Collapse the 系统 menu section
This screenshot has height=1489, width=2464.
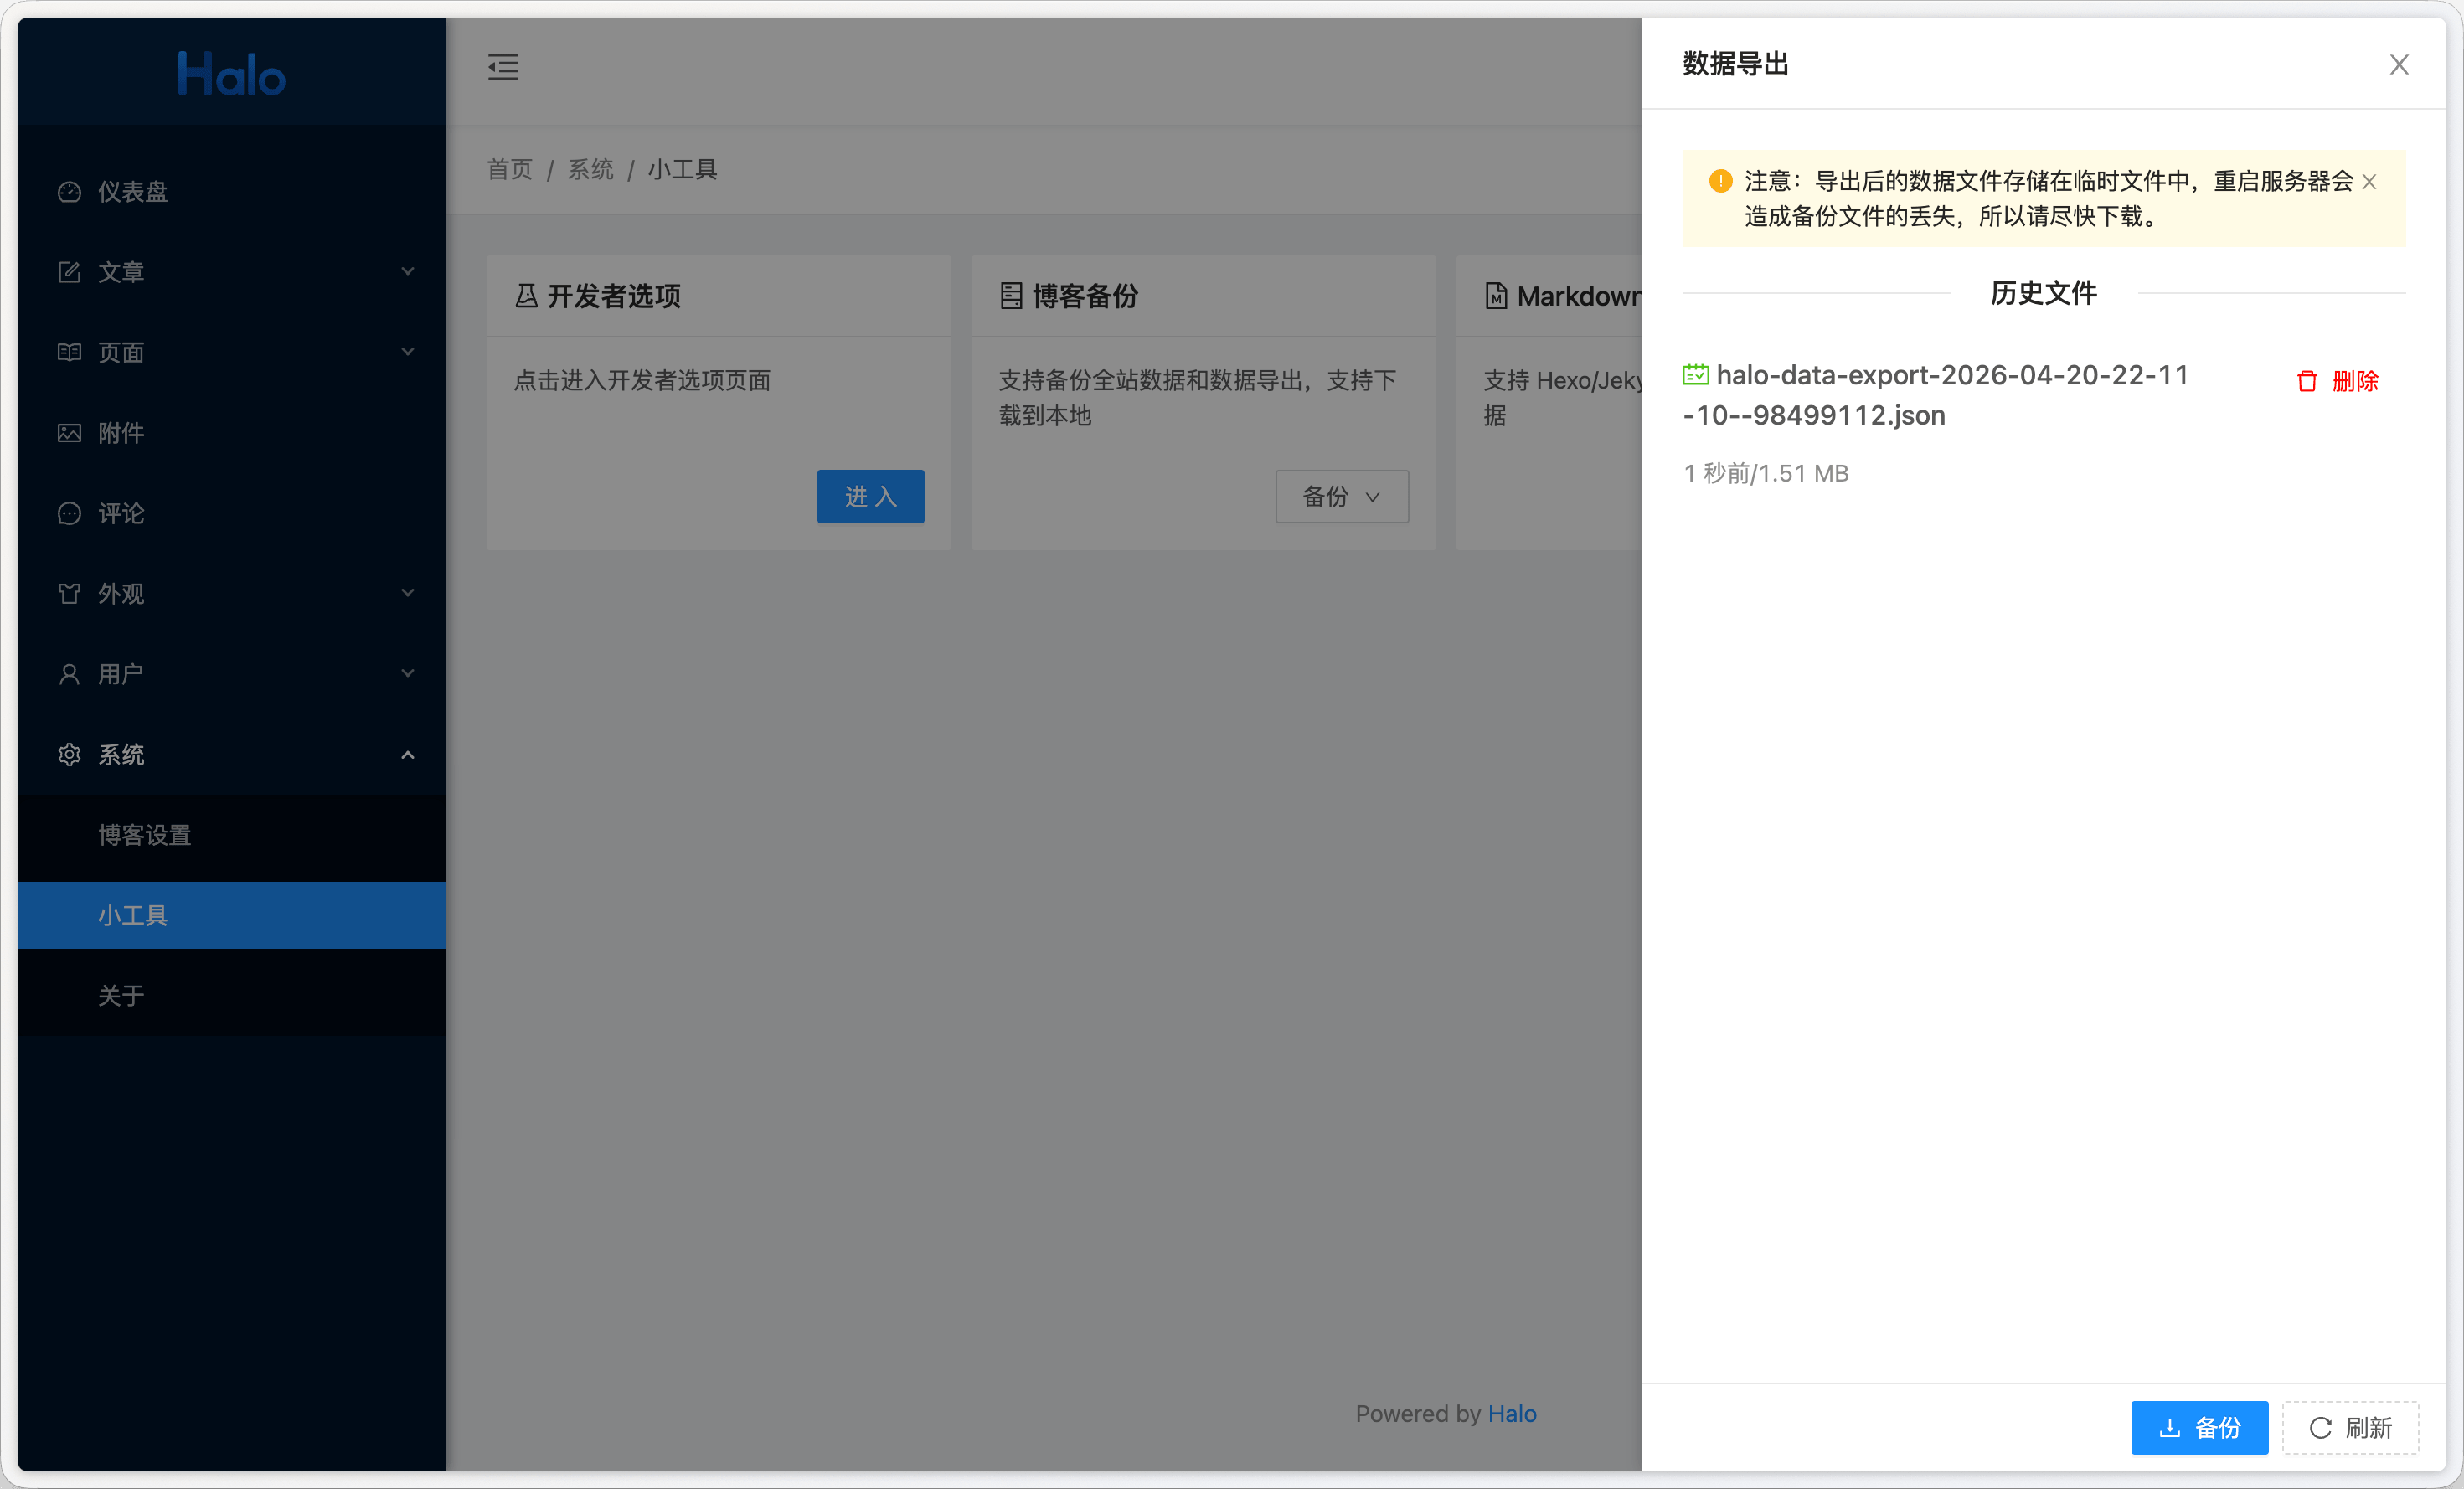[407, 754]
